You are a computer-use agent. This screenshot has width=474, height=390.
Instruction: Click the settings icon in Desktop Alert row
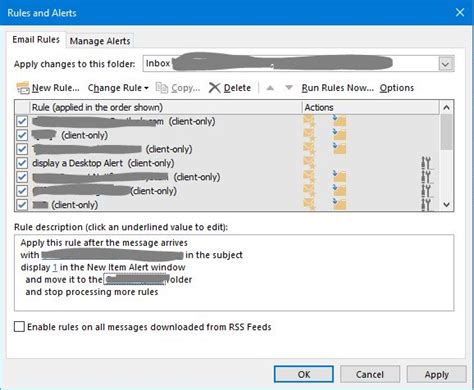pyautogui.click(x=426, y=163)
